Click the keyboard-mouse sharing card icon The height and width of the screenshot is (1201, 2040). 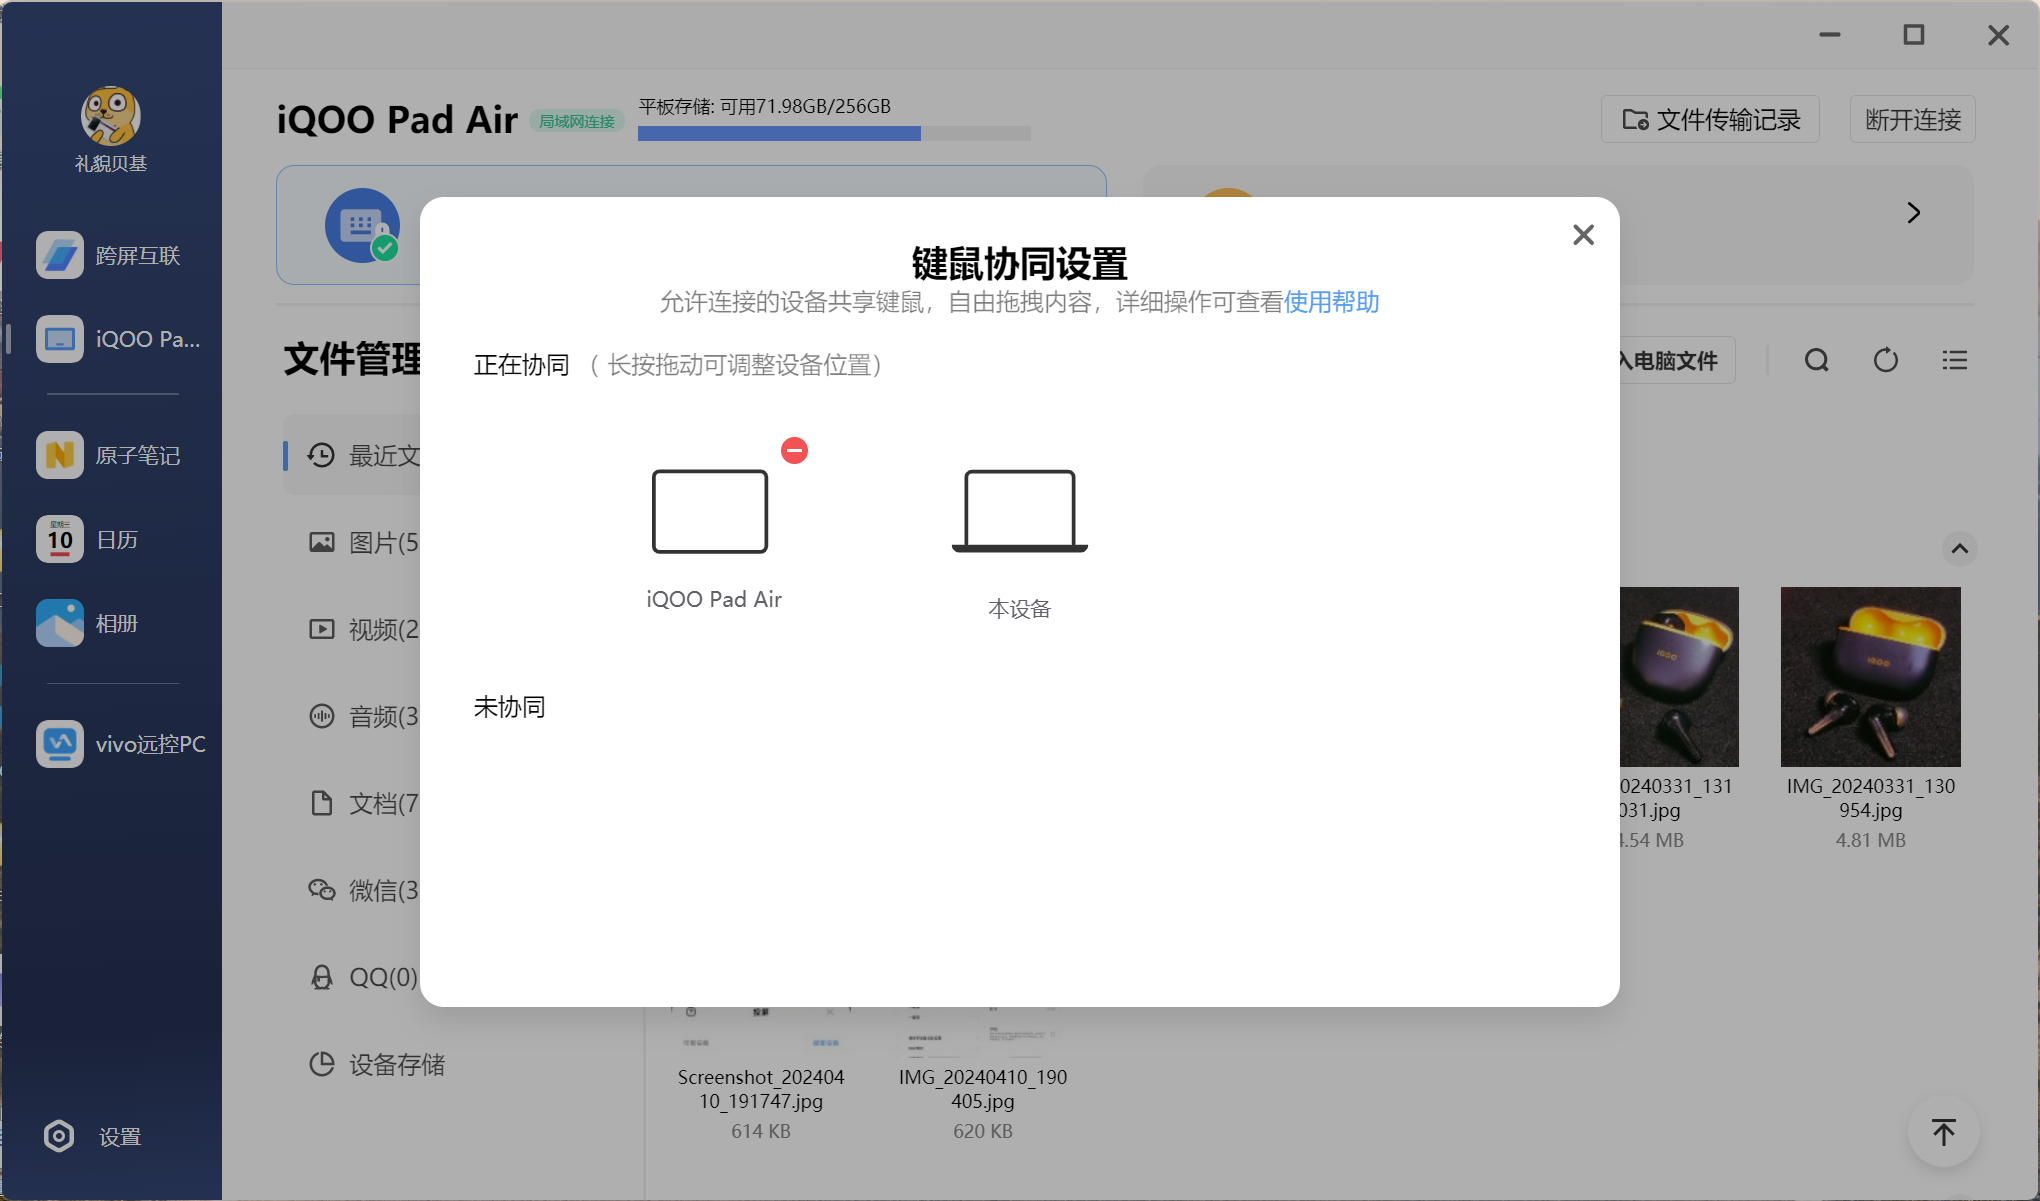tap(362, 226)
